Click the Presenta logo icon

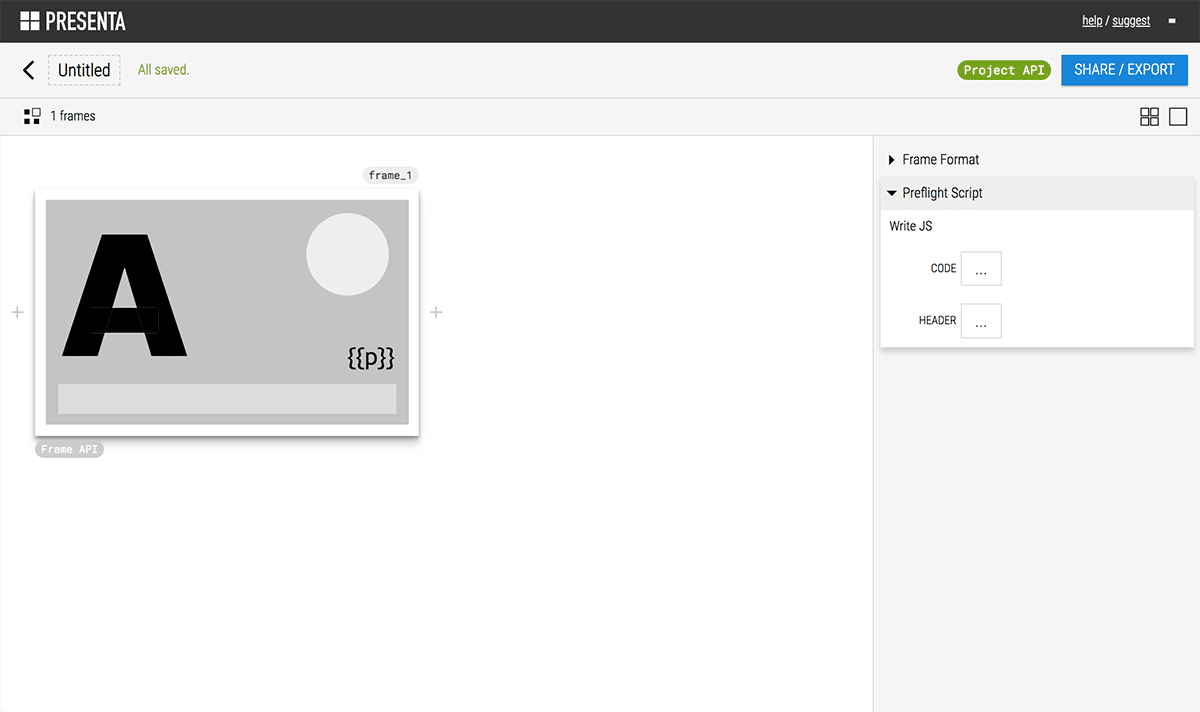(30, 21)
